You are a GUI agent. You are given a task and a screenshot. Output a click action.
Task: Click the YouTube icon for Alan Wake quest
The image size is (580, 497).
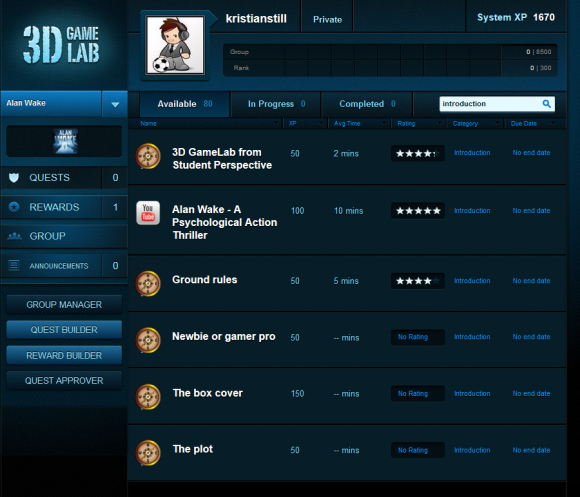pyautogui.click(x=148, y=213)
